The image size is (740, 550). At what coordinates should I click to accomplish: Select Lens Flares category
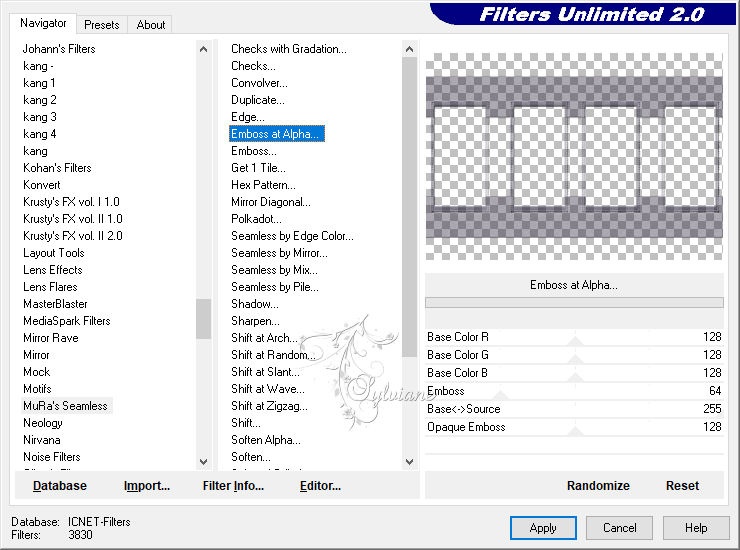pyautogui.click(x=50, y=287)
